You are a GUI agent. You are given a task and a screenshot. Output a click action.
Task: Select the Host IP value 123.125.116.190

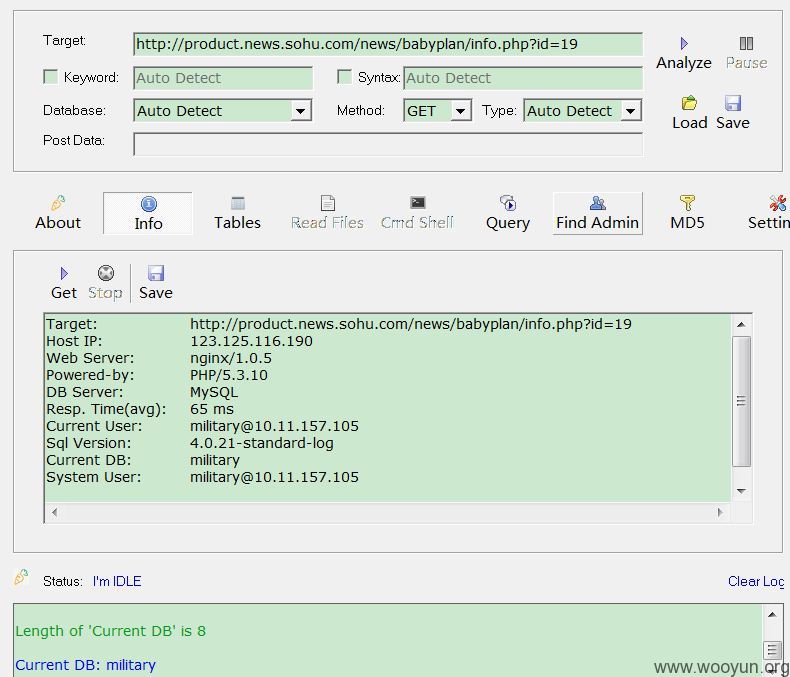pos(251,341)
